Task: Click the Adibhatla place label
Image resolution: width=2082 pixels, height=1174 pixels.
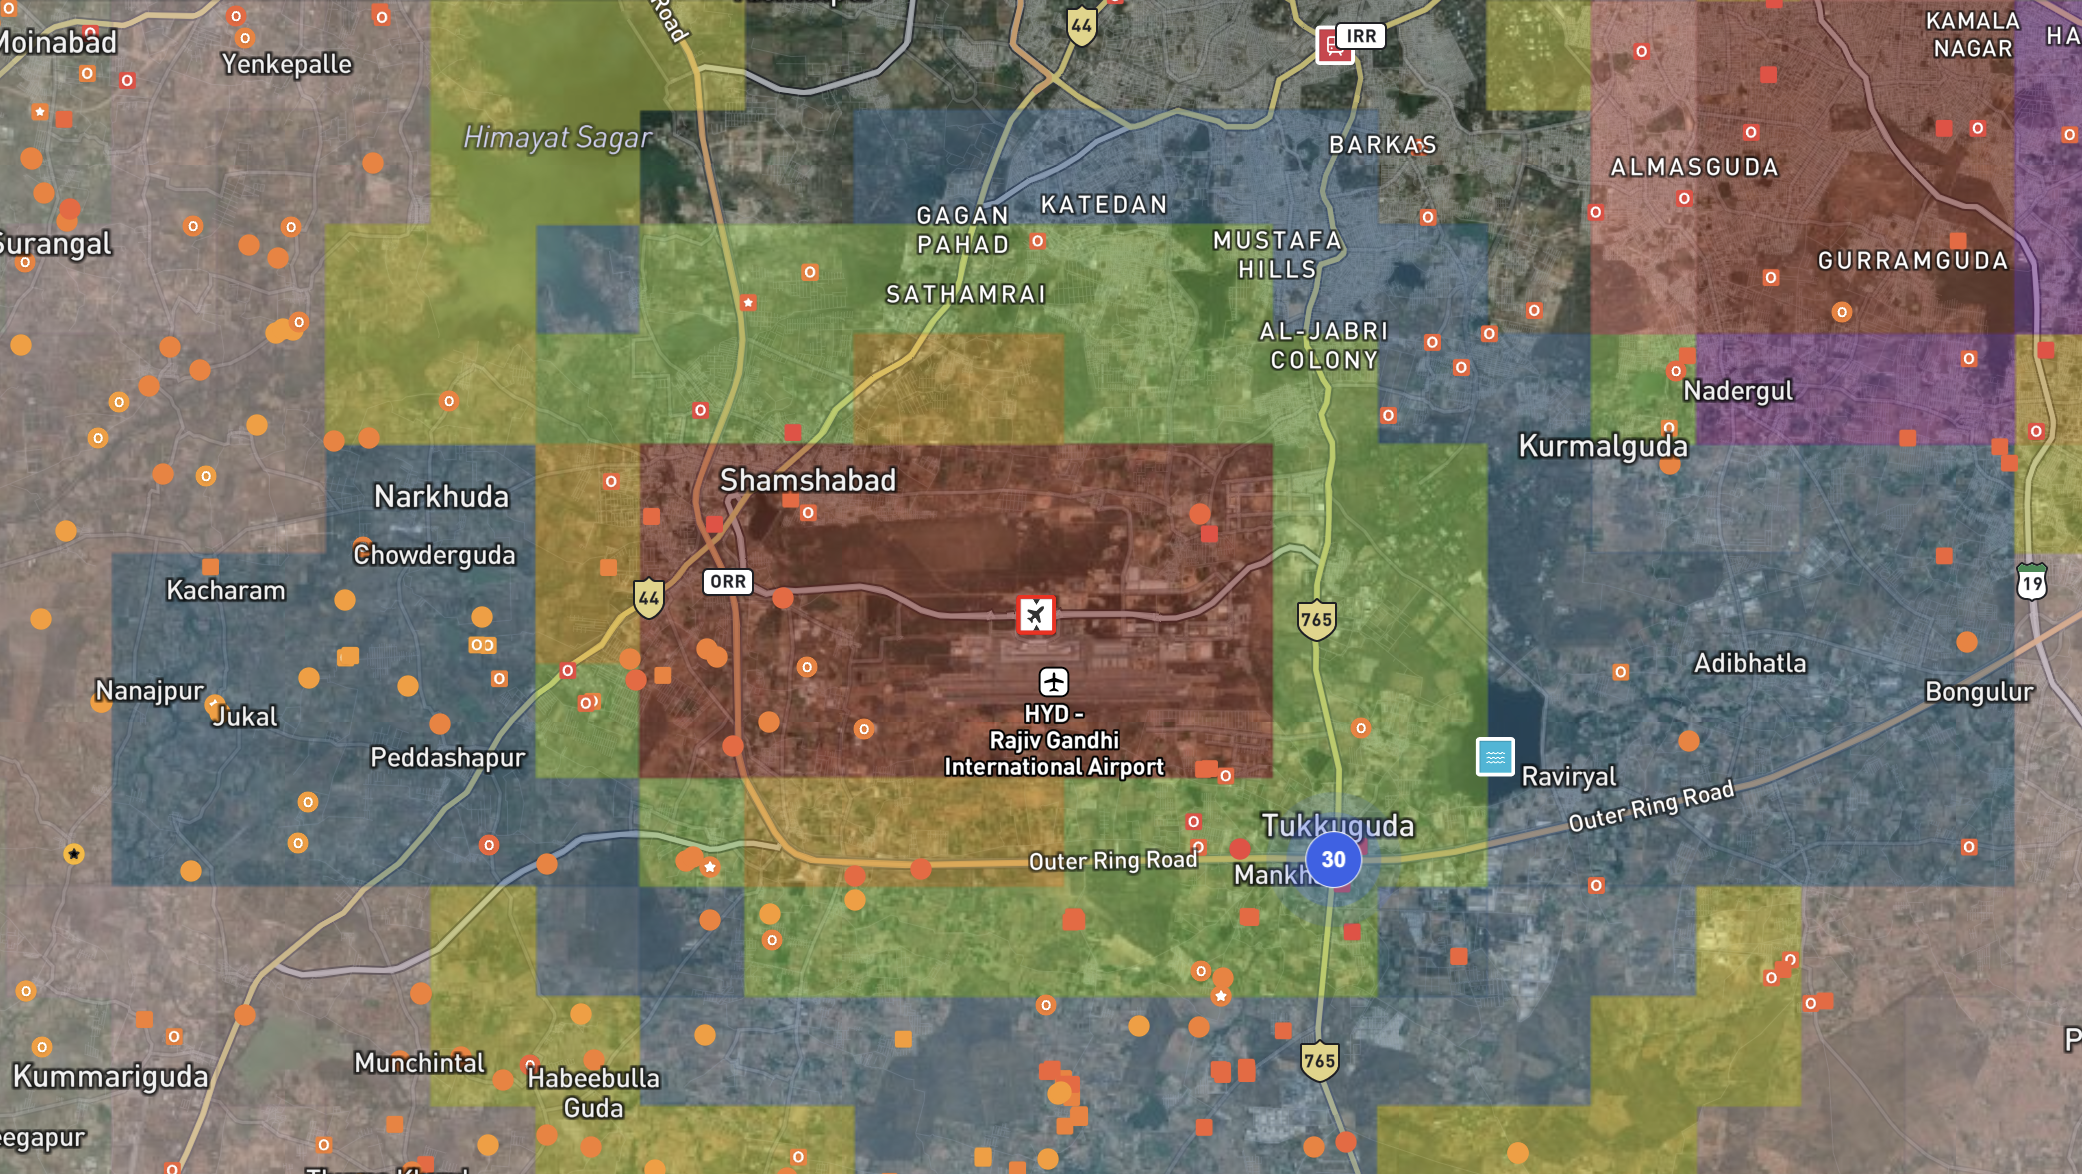Action: click(1749, 664)
